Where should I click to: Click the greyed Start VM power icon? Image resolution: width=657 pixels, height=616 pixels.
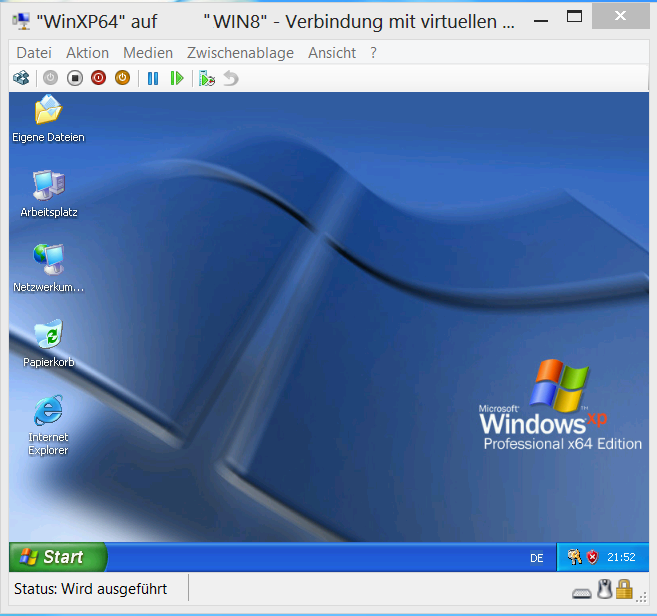(x=50, y=78)
